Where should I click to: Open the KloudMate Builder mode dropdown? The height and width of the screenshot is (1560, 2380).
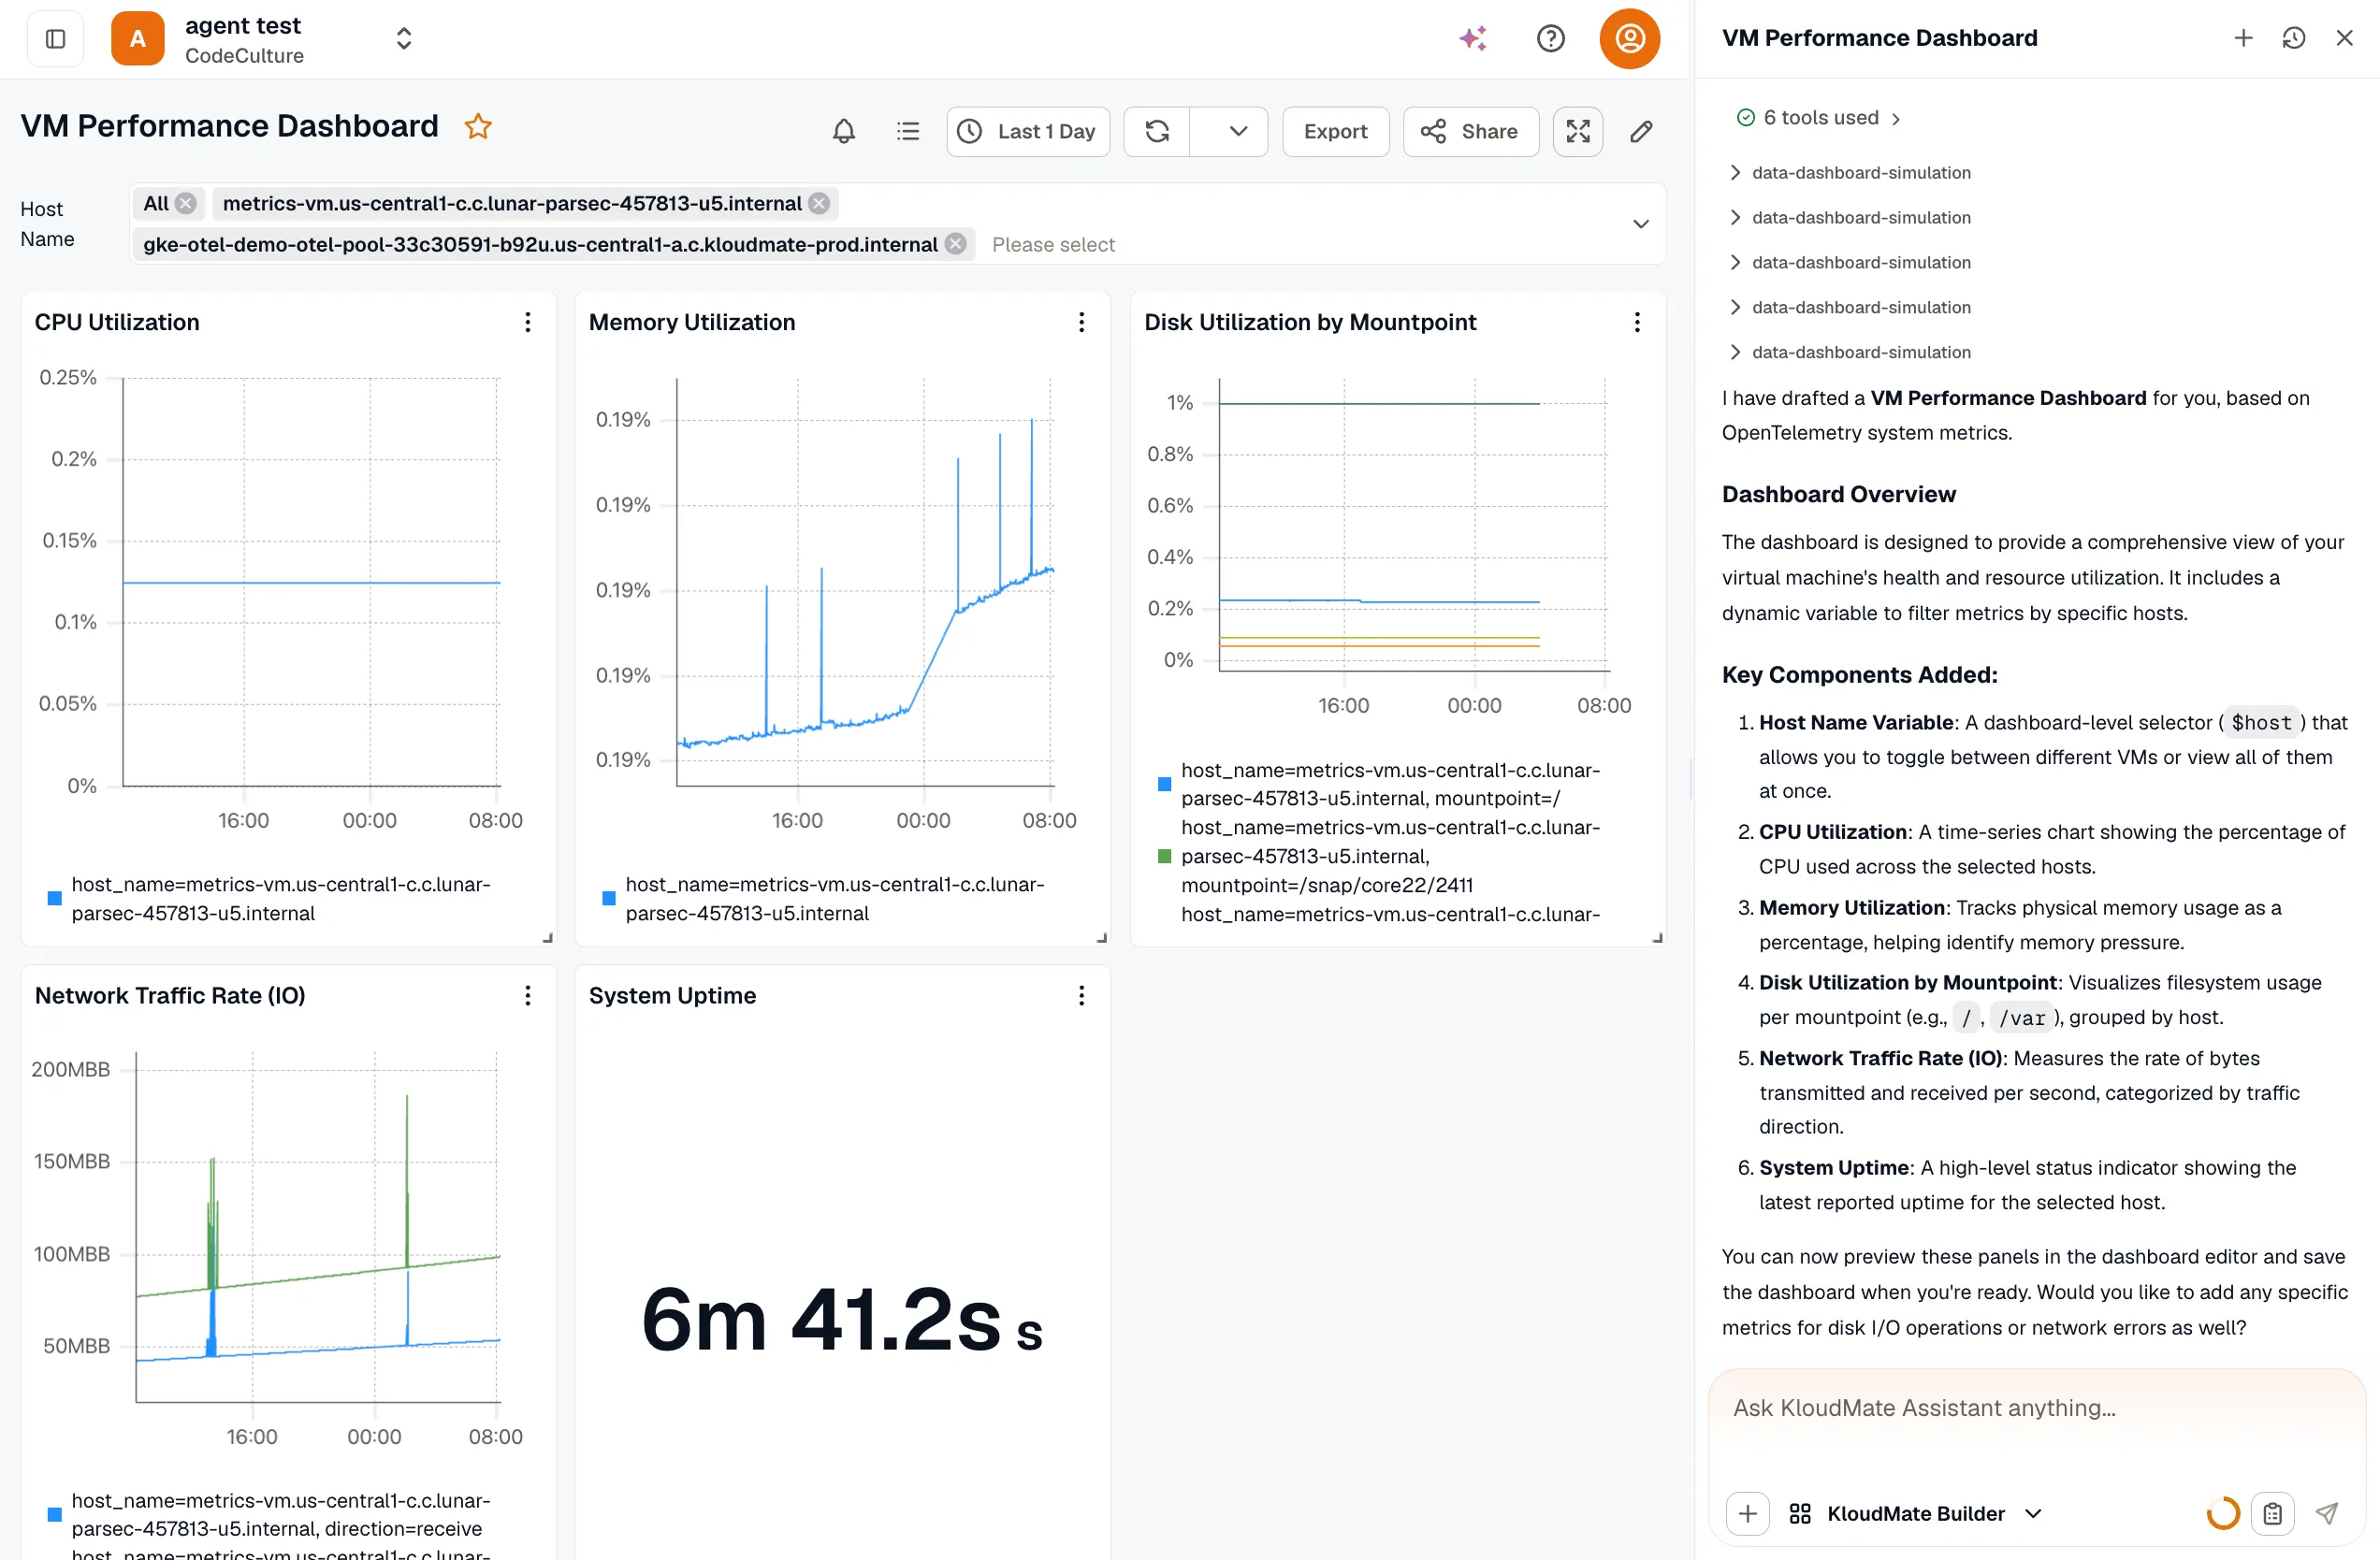1915,1513
